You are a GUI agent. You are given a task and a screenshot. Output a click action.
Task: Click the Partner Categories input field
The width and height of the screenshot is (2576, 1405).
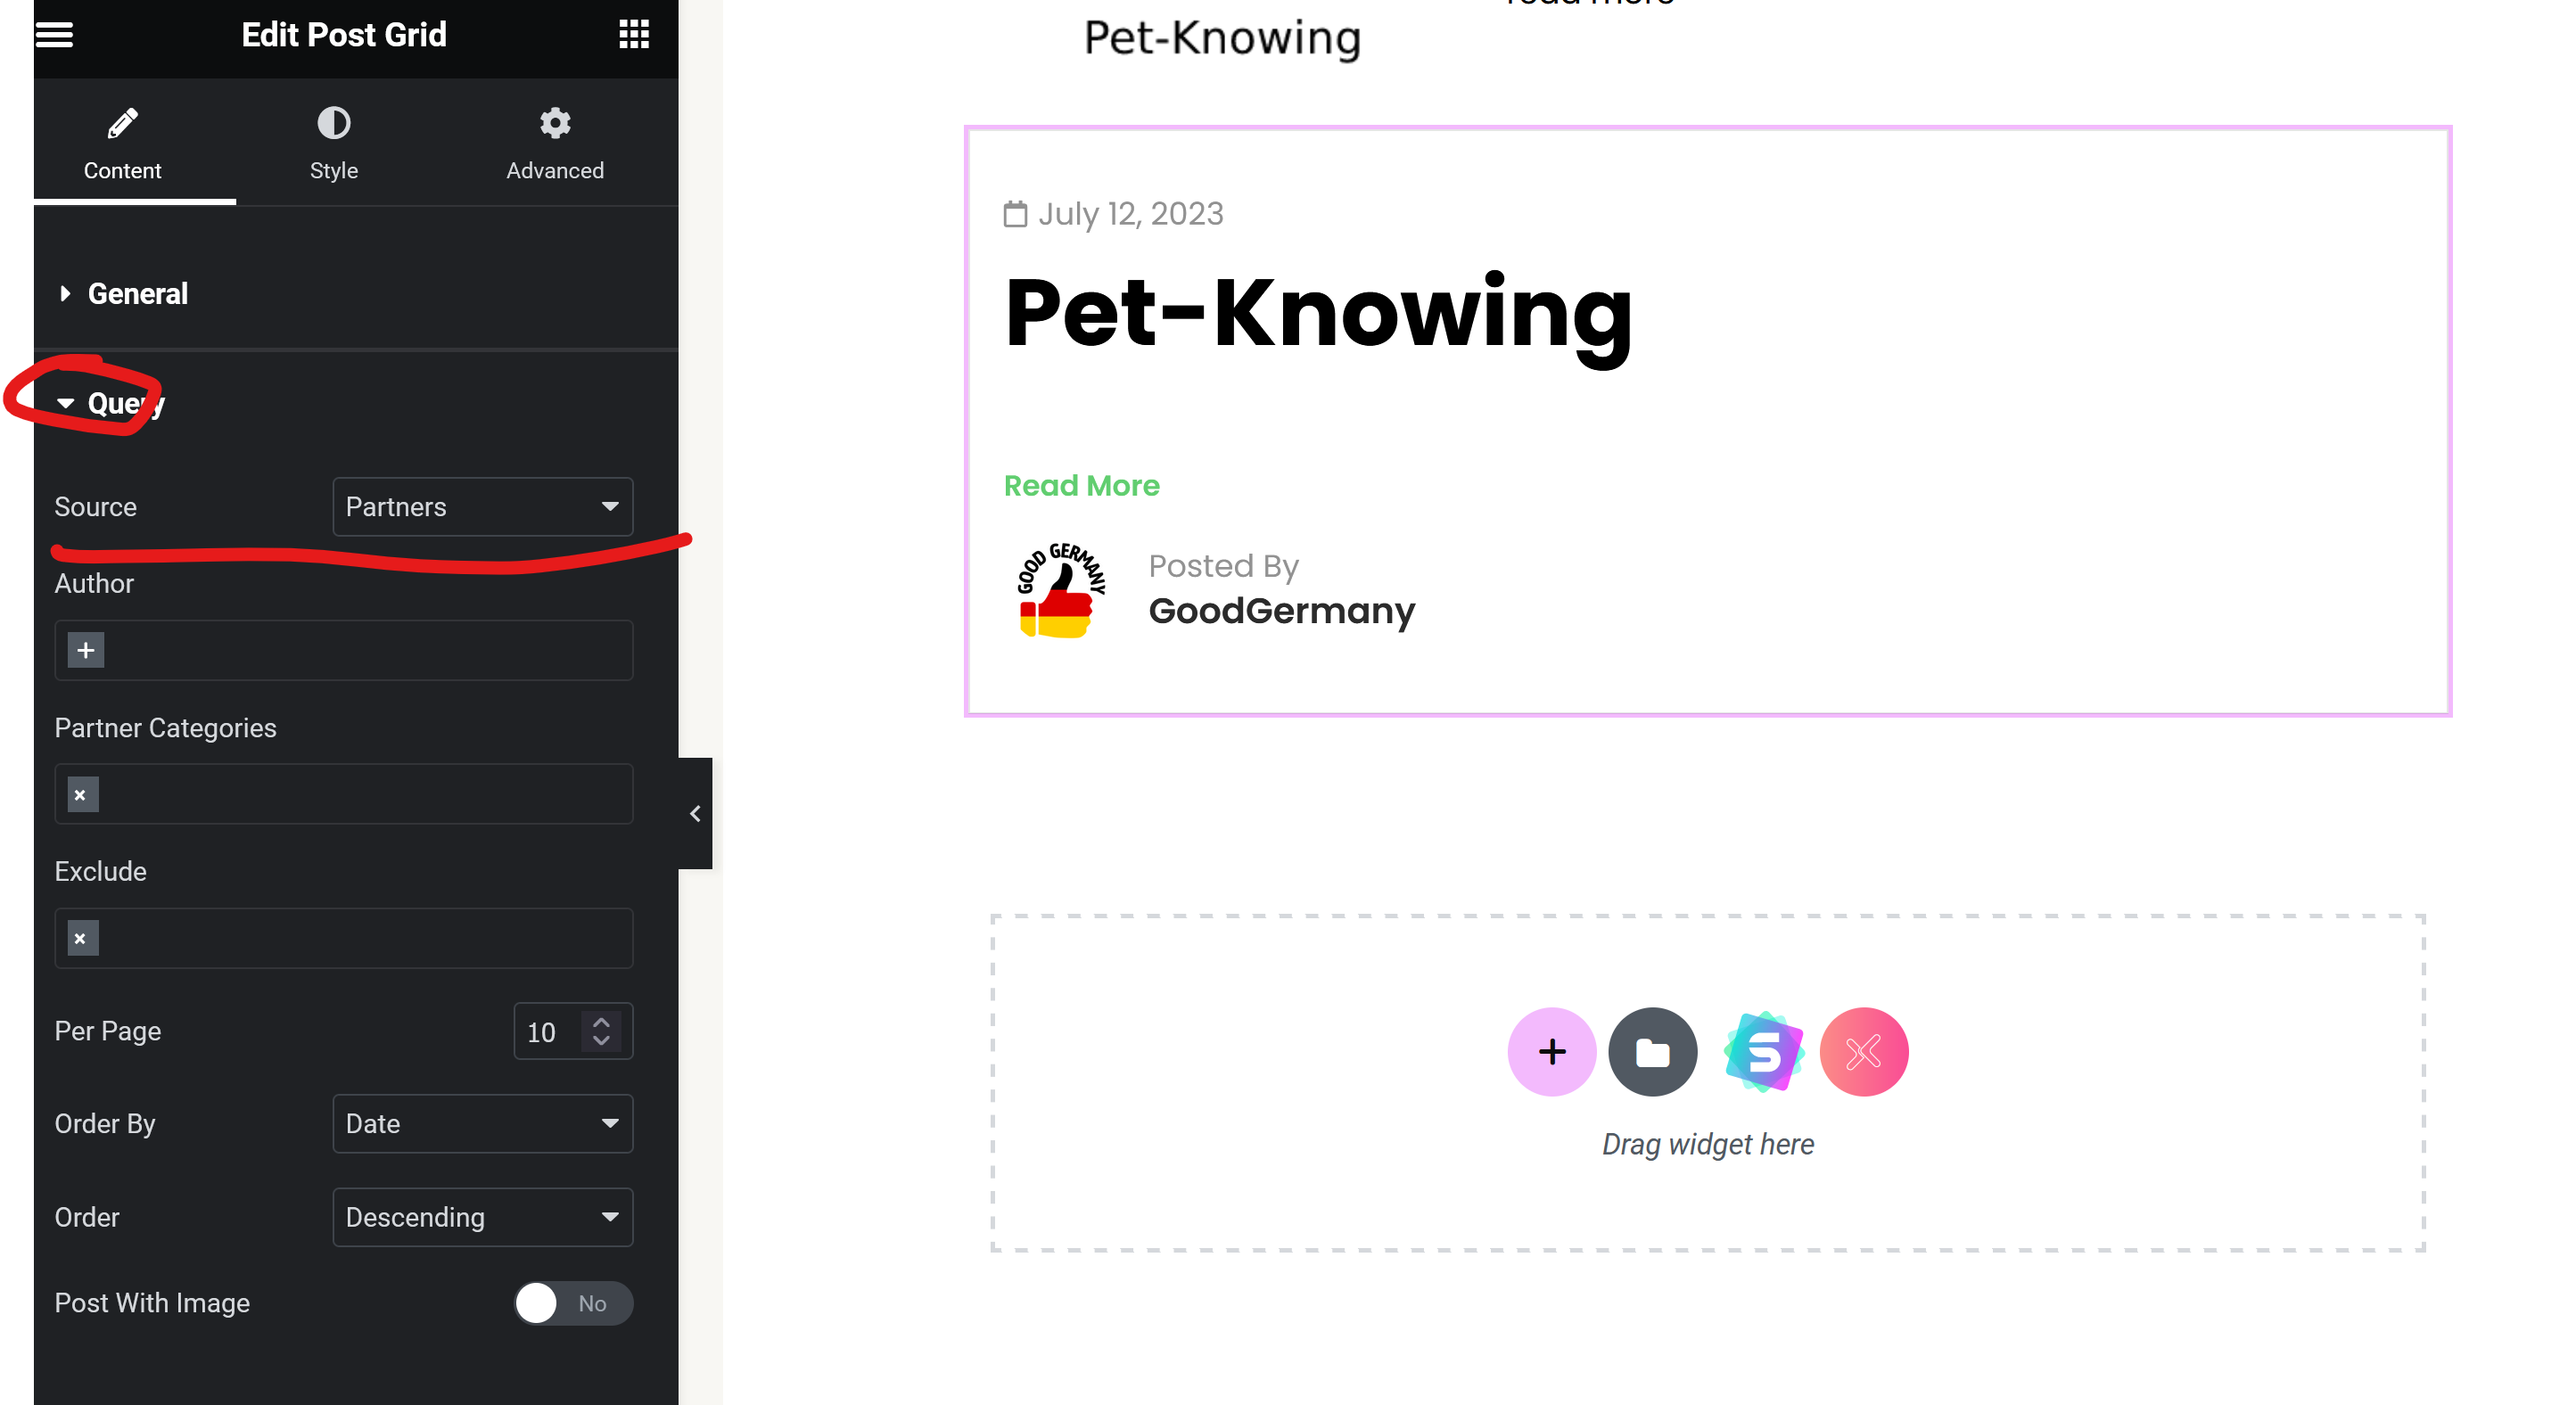coord(344,794)
